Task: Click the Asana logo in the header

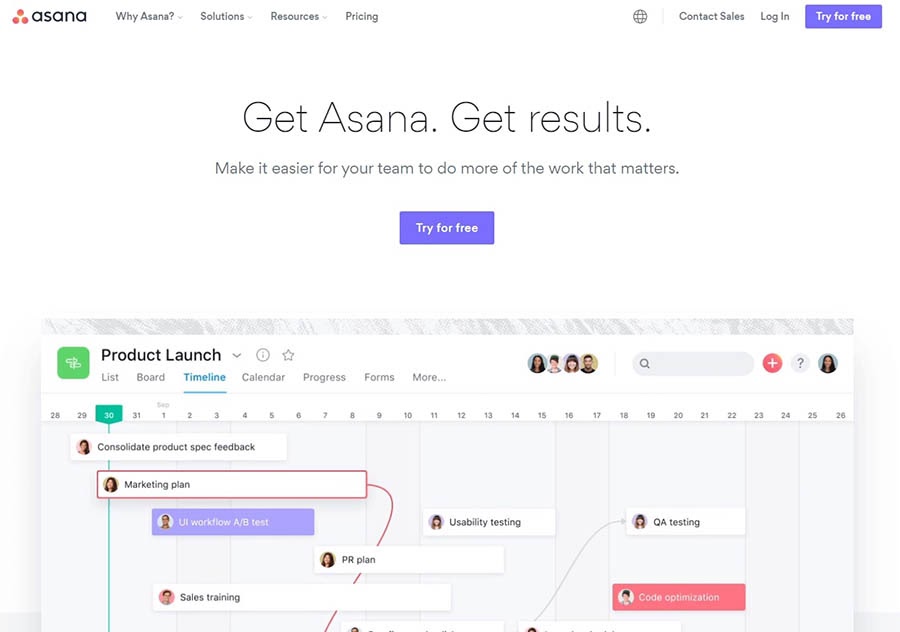Action: pyautogui.click(x=49, y=16)
